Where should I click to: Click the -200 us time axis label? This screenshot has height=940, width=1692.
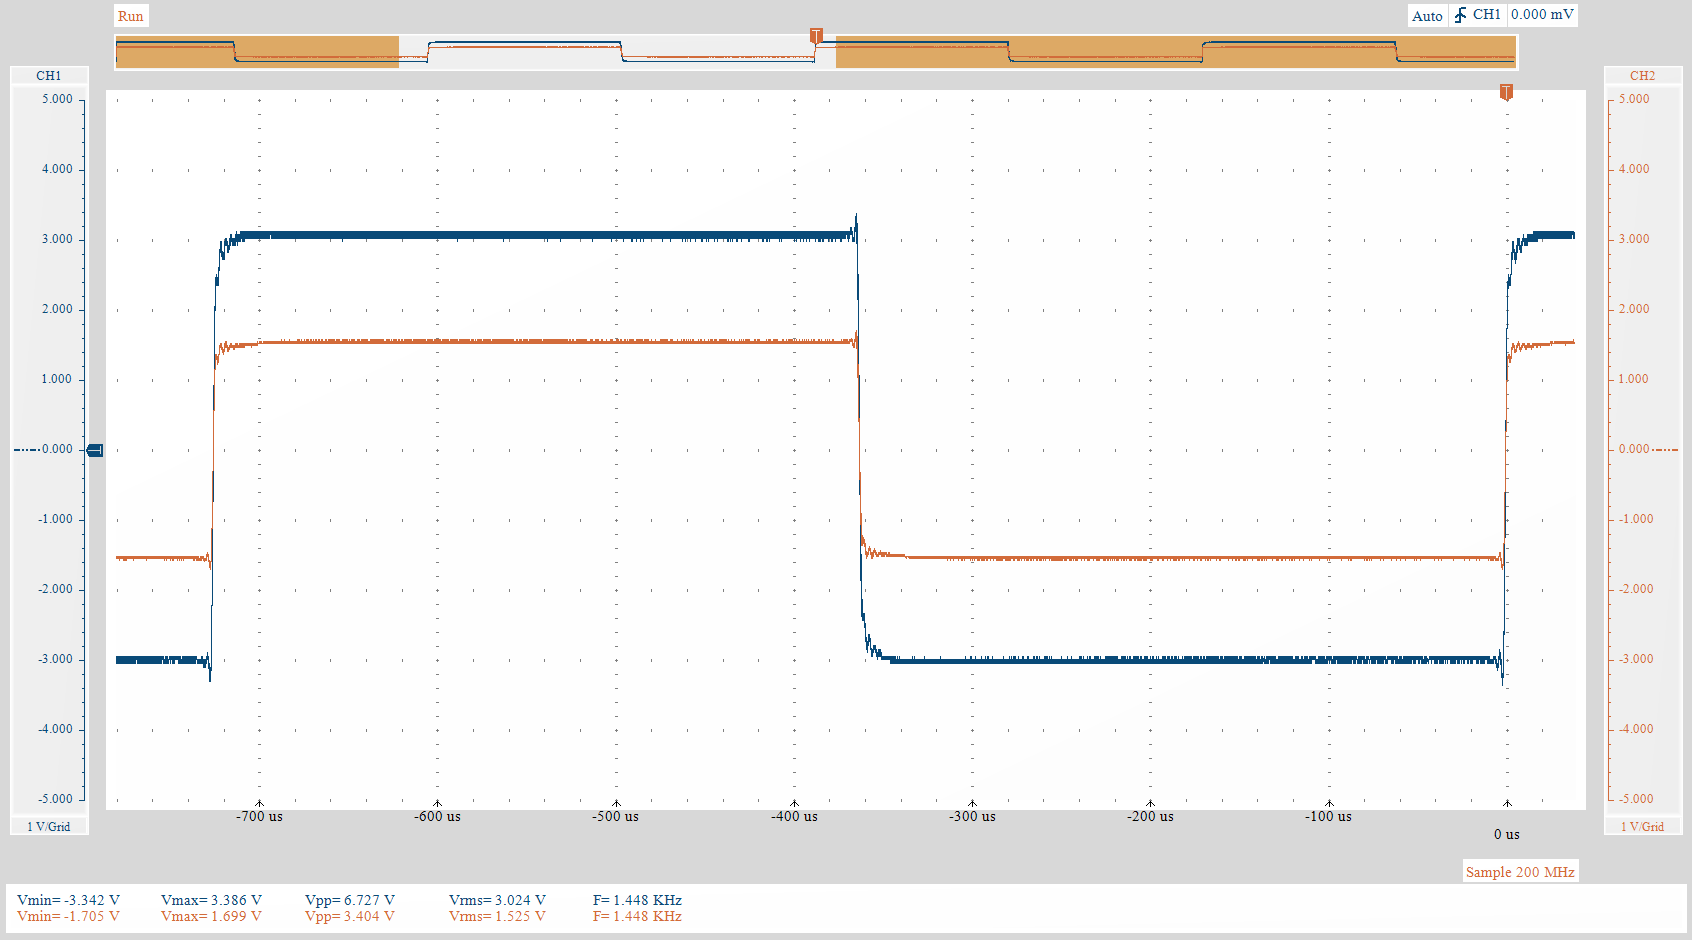(1150, 816)
